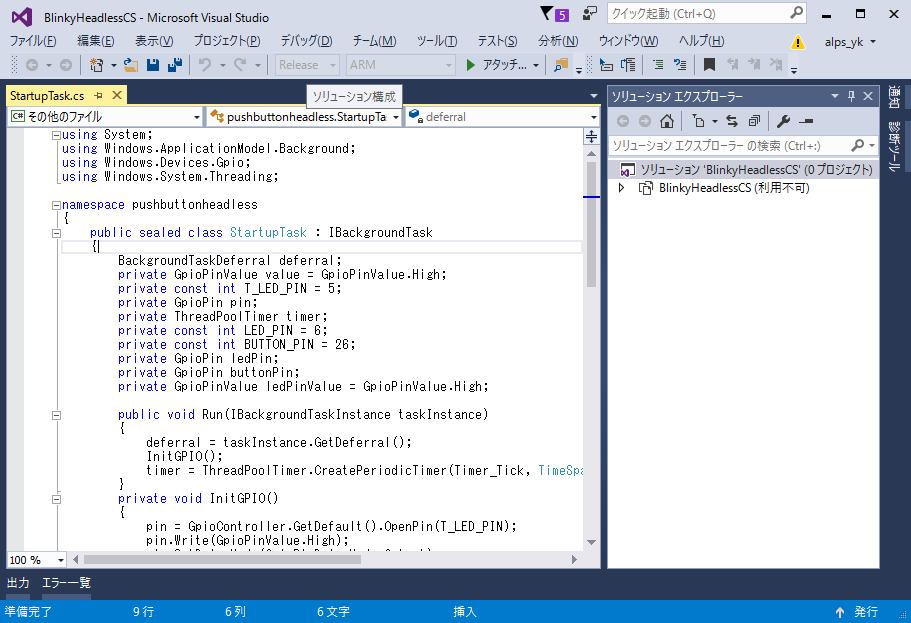Click the yellow warning triangle near the account
The width and height of the screenshot is (911, 623).
(798, 42)
